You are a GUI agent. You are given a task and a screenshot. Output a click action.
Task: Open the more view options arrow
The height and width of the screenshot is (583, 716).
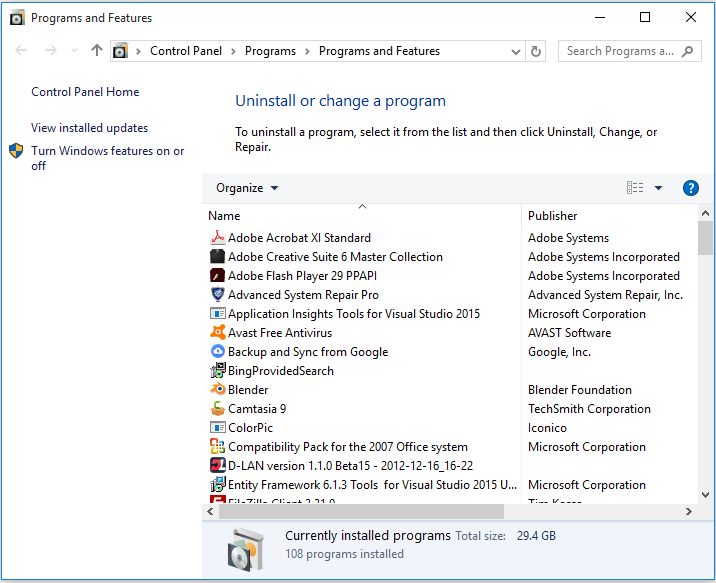[x=658, y=188]
